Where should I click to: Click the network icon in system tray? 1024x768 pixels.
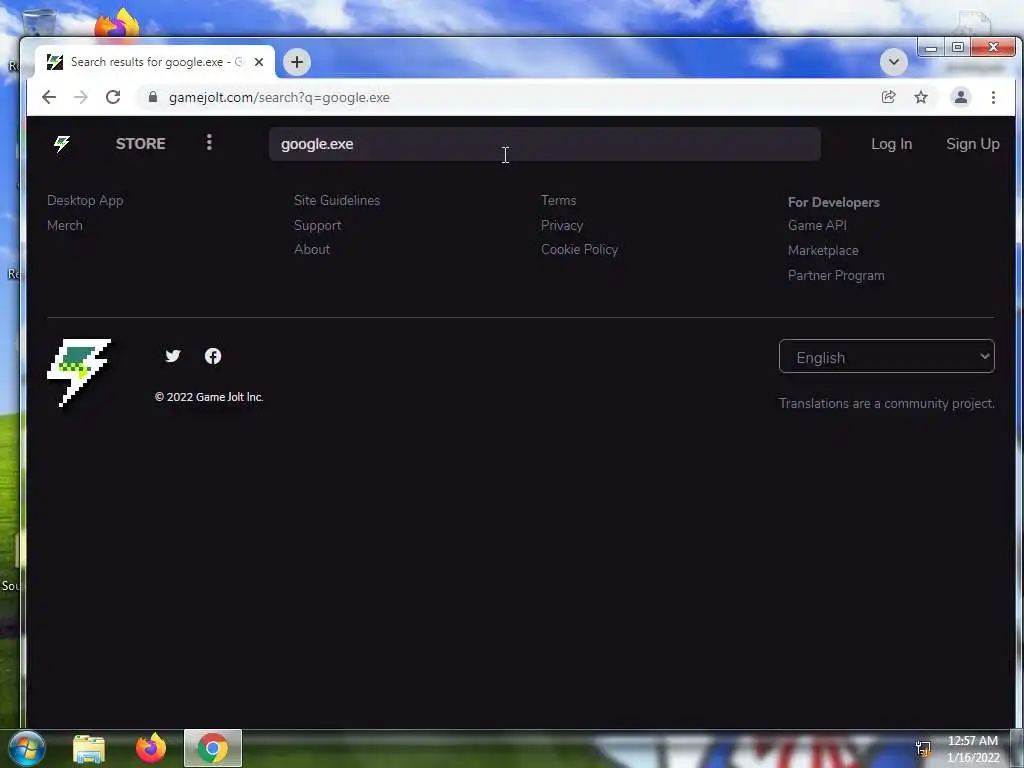pos(923,748)
